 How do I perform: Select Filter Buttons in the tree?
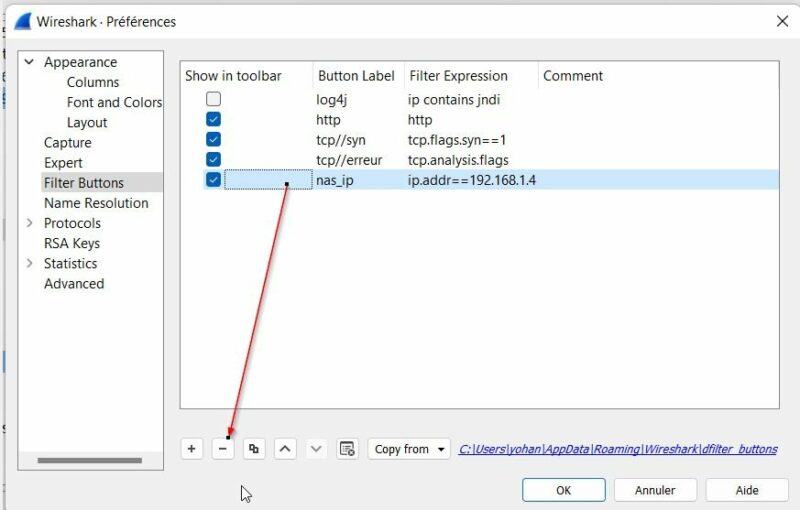pyautogui.click(x=84, y=183)
